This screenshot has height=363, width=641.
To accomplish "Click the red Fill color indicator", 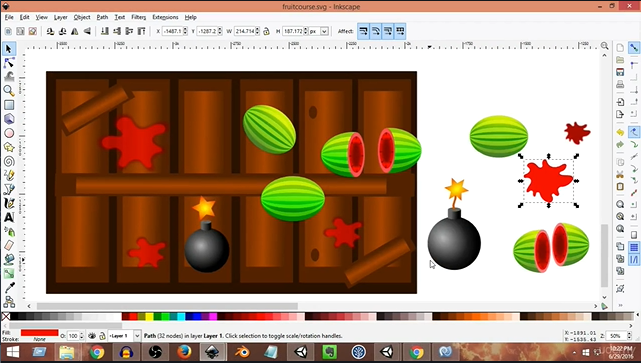I will pyautogui.click(x=39, y=333).
